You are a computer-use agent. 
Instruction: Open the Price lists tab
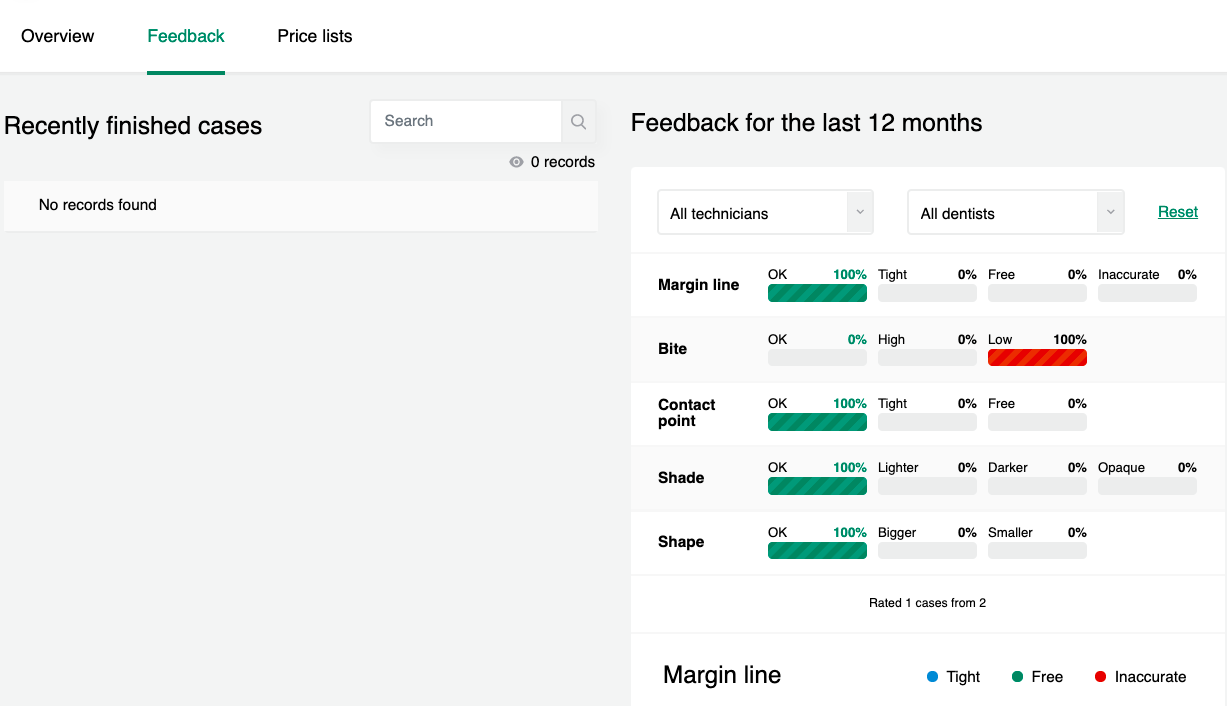click(315, 36)
